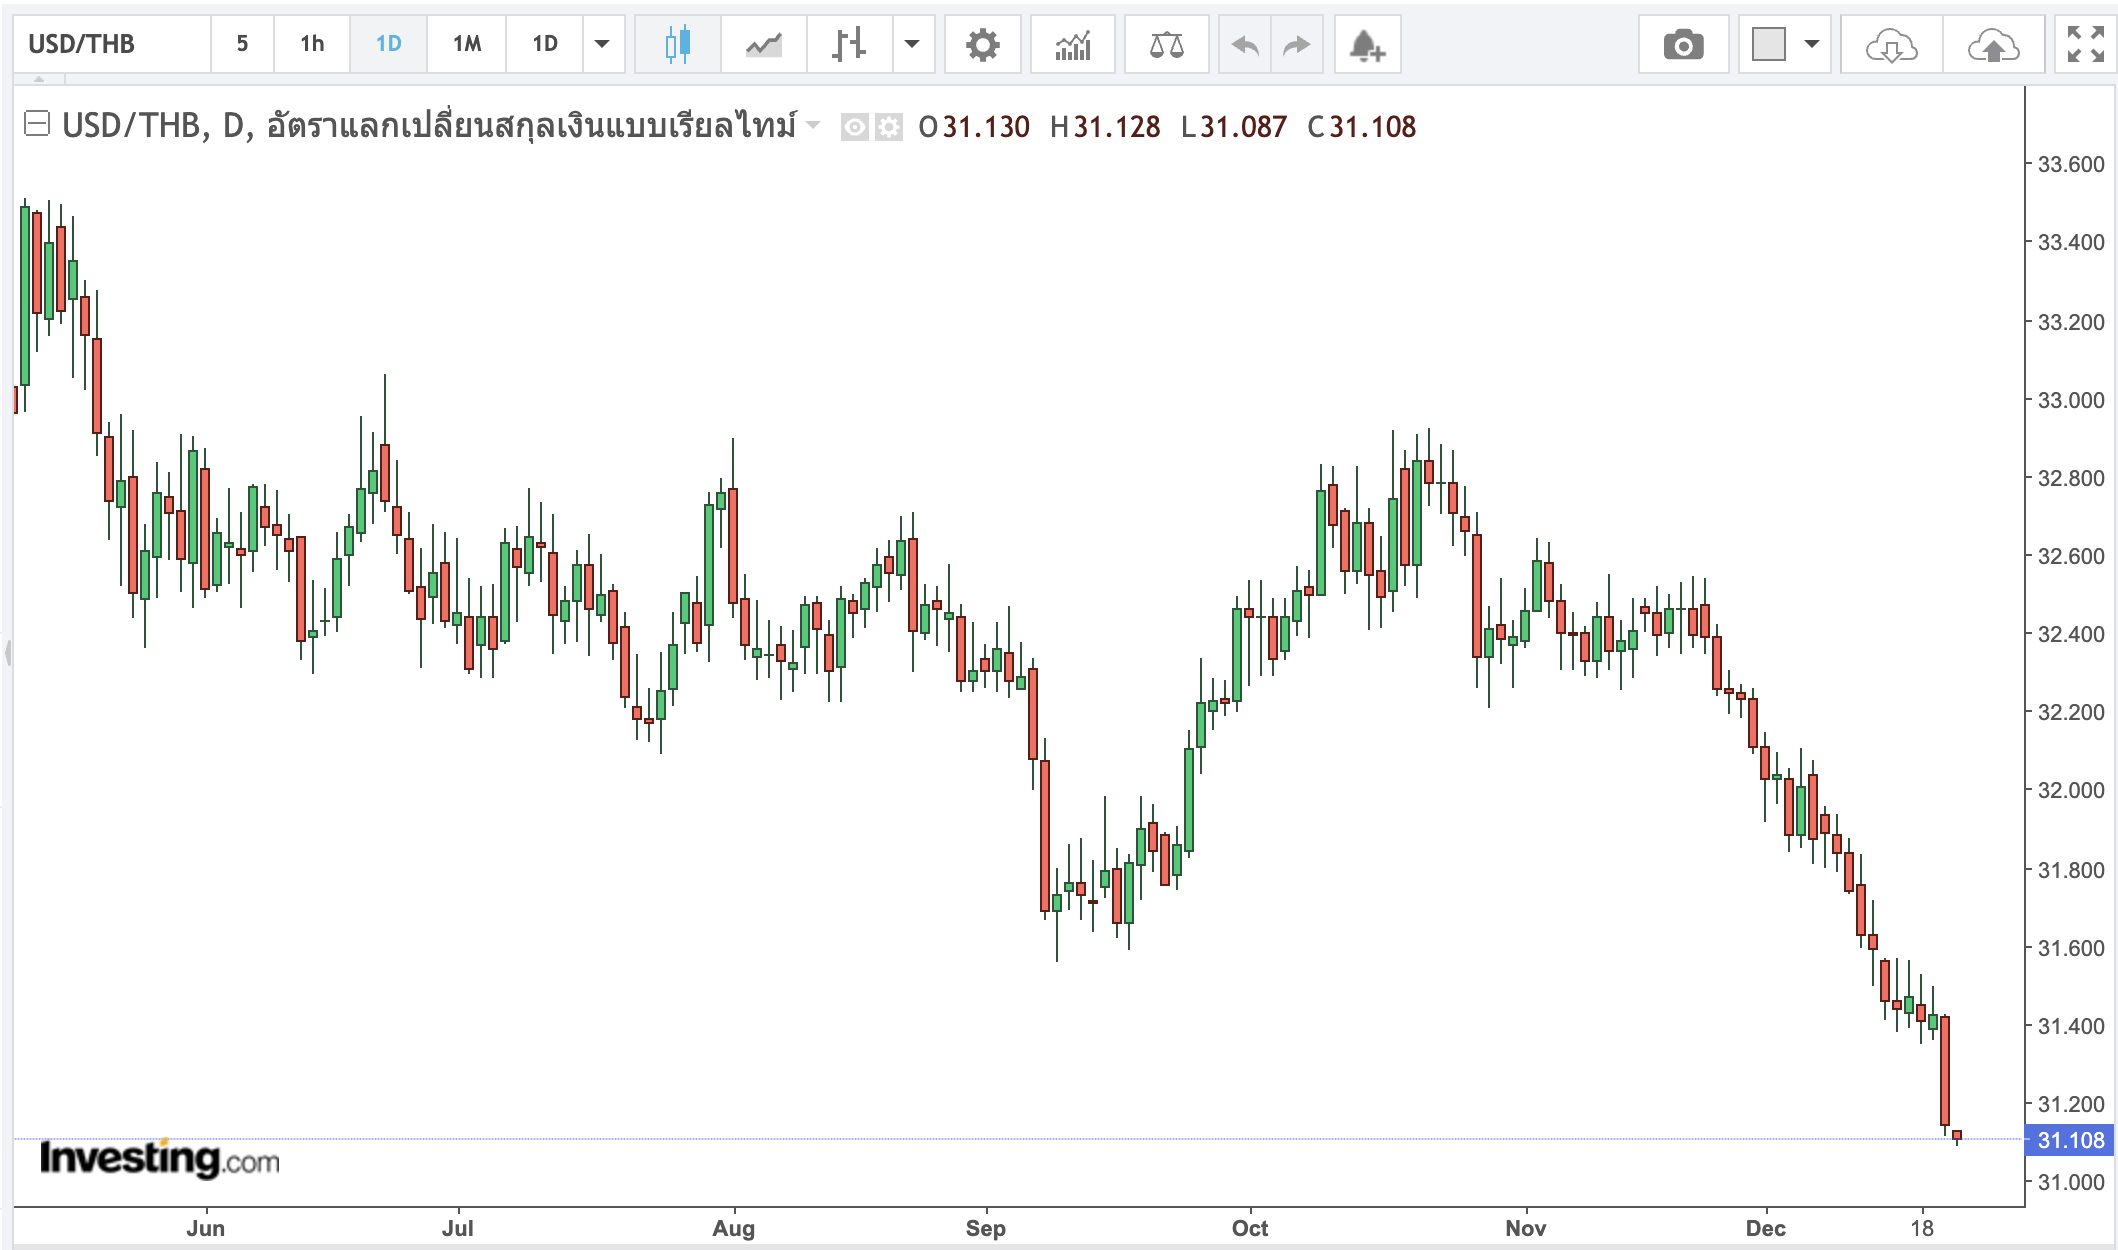Switch to the 1M timeframe
The image size is (2118, 1250).
pyautogui.click(x=466, y=44)
